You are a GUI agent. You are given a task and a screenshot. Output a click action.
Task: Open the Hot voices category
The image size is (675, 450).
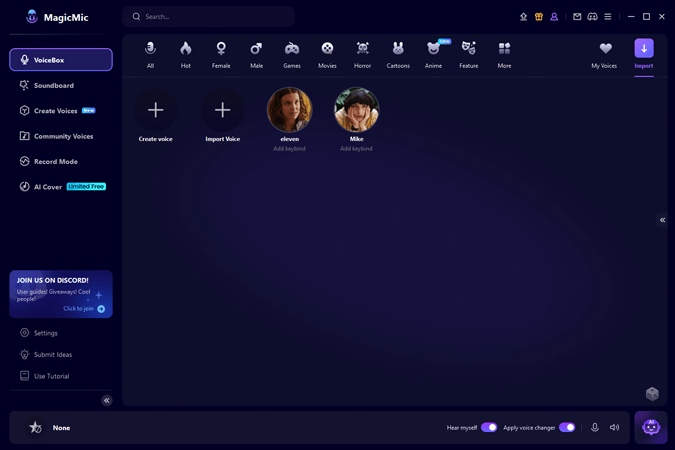[x=186, y=54]
